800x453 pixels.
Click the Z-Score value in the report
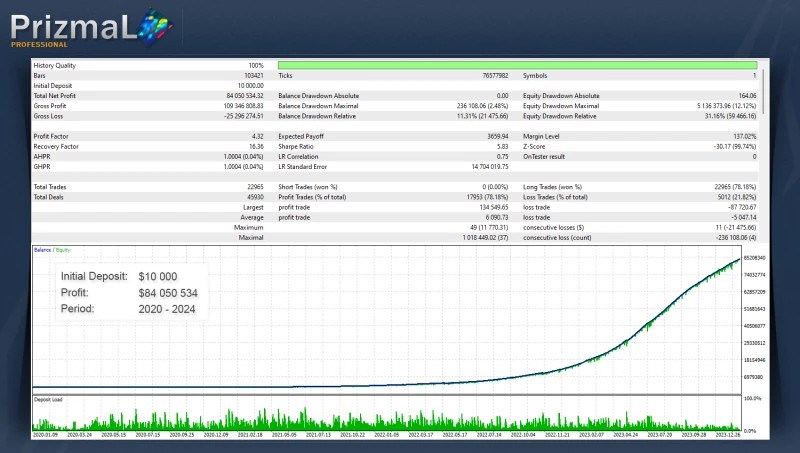click(x=727, y=146)
